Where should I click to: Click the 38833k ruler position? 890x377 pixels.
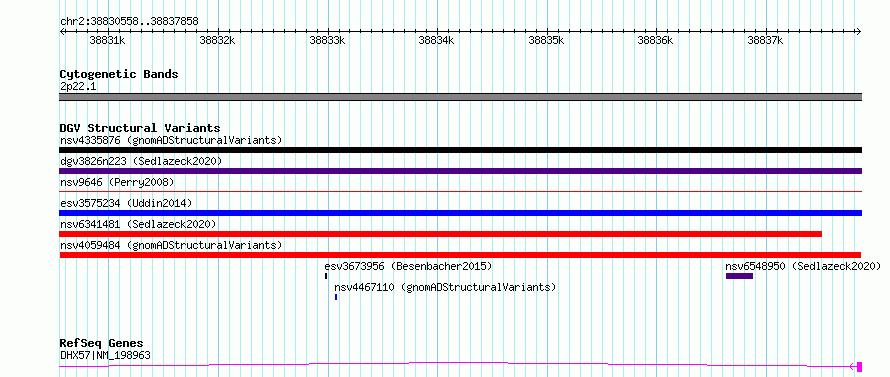point(327,40)
